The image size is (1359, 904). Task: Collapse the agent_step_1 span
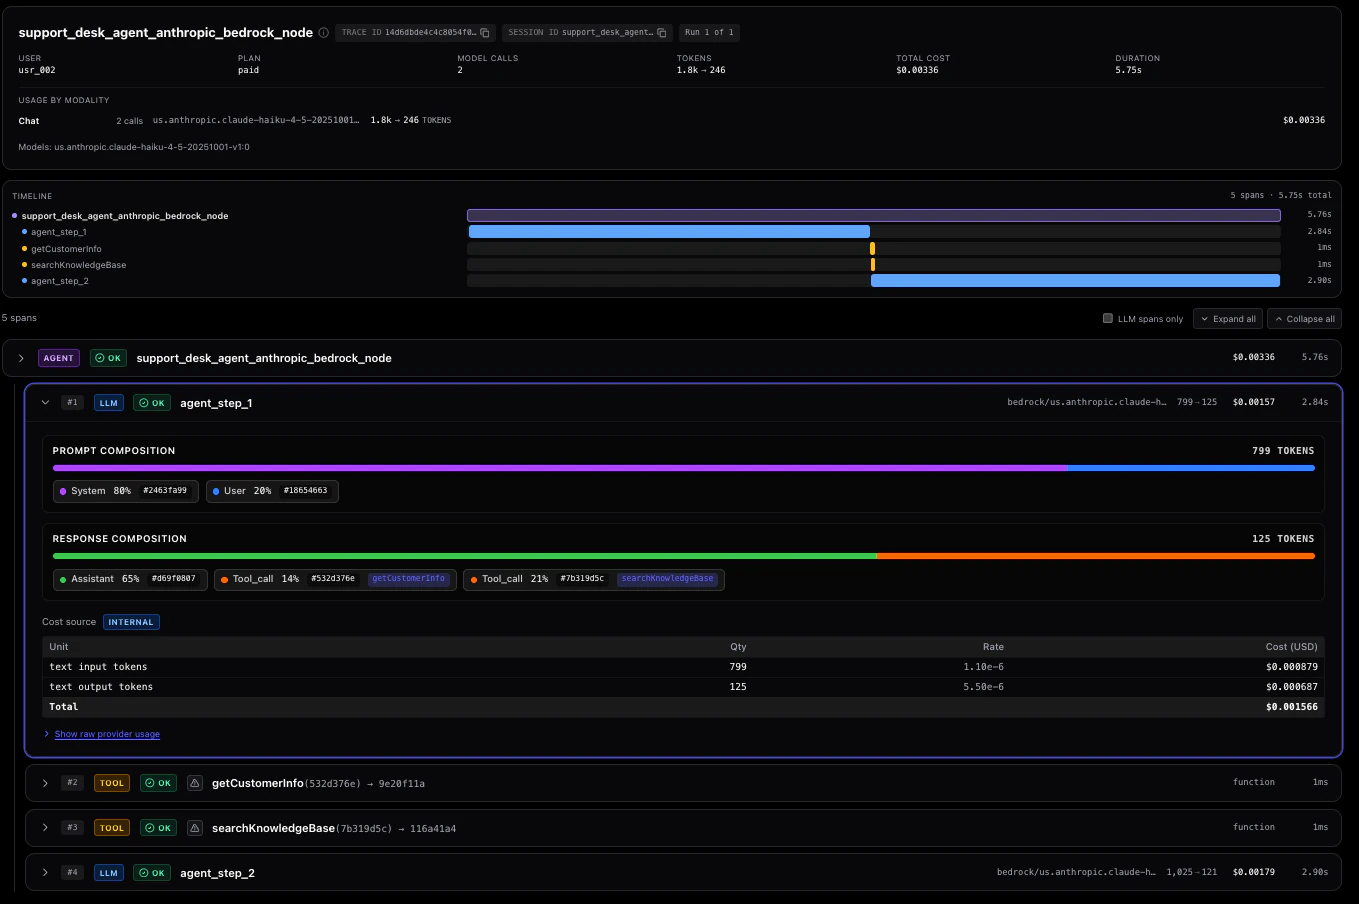[45, 403]
